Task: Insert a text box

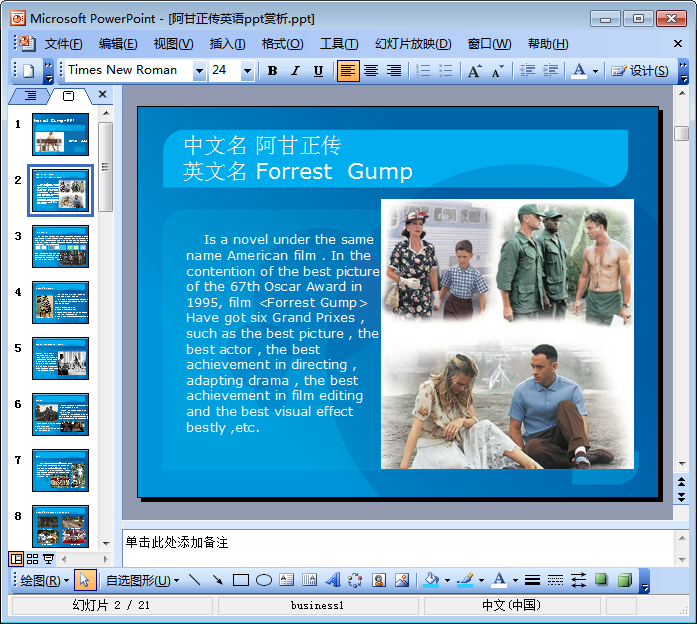Action: point(287,580)
